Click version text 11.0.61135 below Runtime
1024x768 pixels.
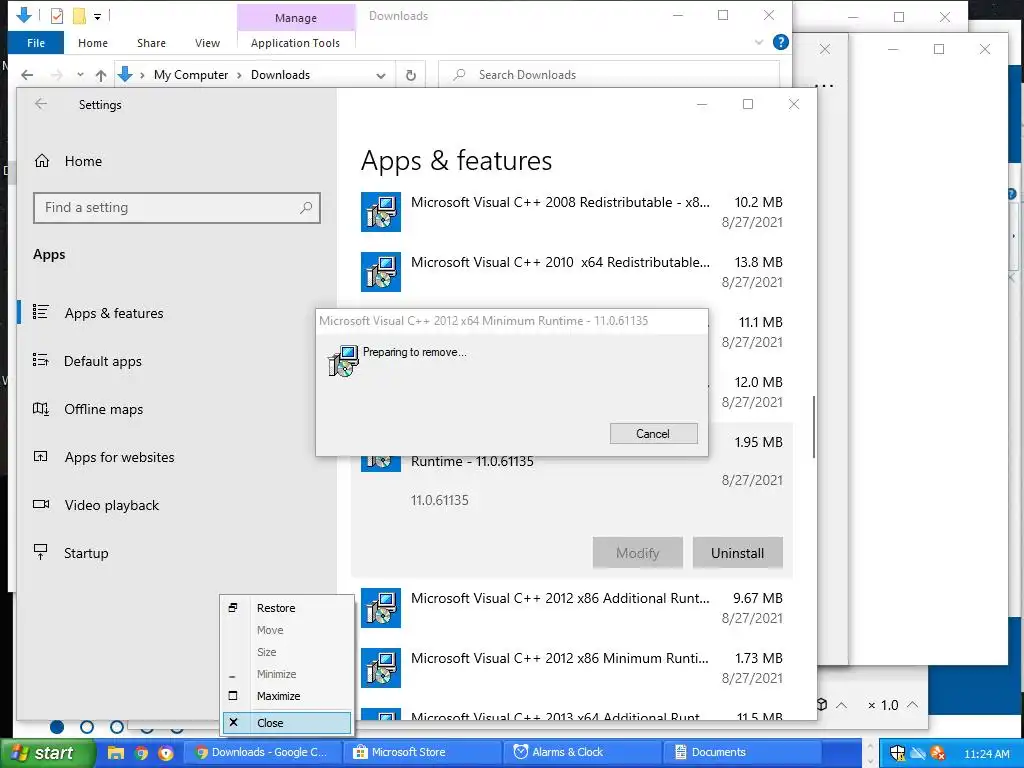[x=440, y=500]
